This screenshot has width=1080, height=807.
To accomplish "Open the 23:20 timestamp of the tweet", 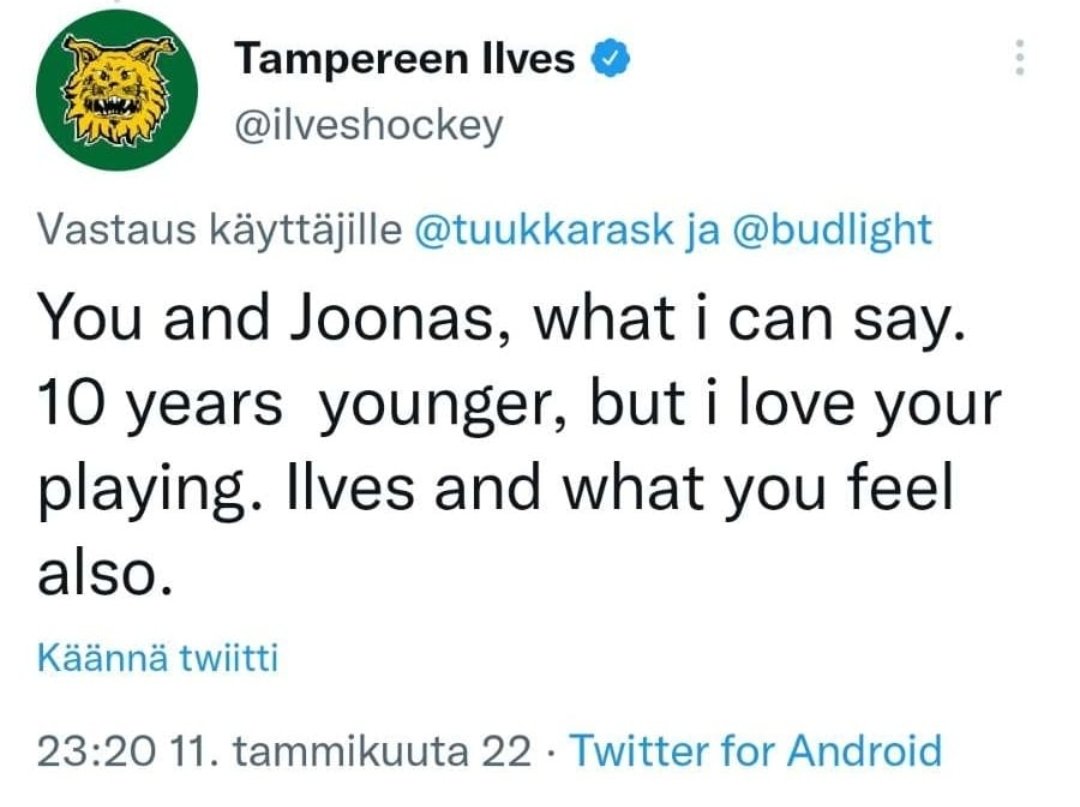I will (x=97, y=751).
